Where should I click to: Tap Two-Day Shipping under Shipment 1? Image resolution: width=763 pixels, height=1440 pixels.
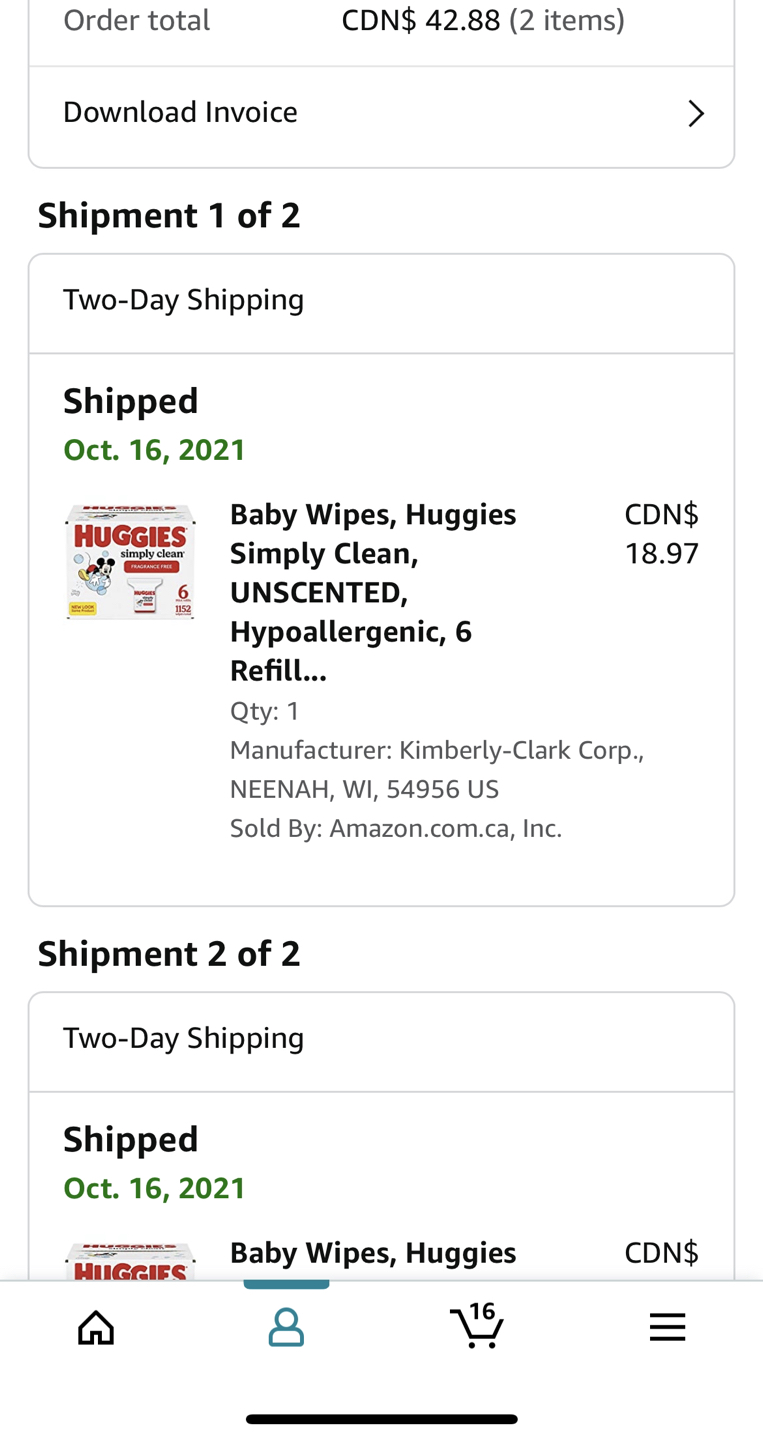coord(183,299)
